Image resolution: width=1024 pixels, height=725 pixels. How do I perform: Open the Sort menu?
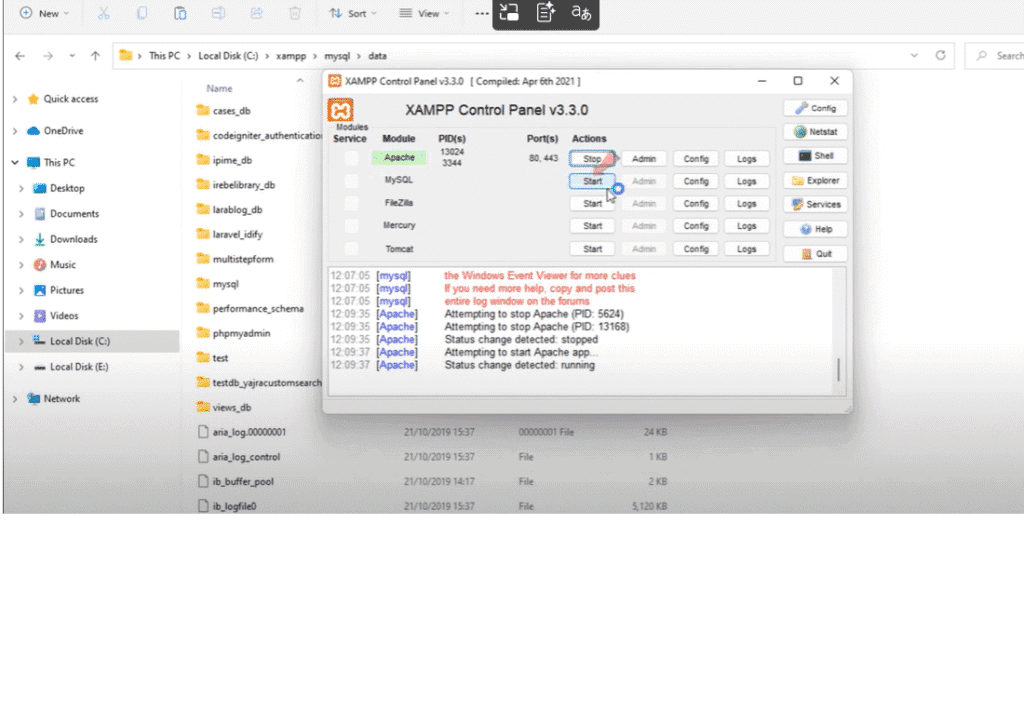pyautogui.click(x=353, y=13)
